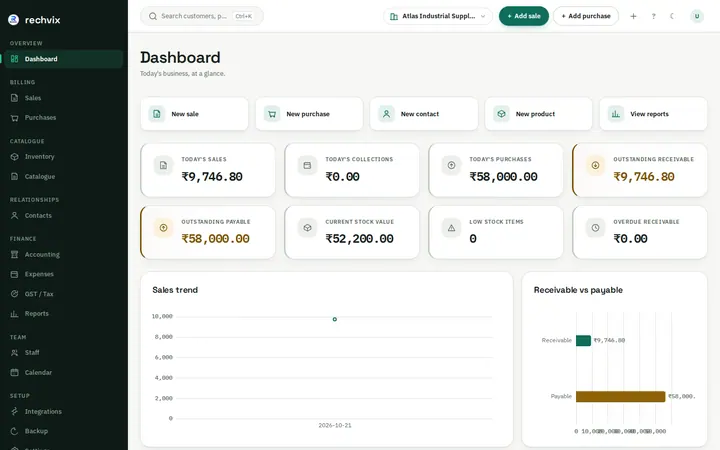This screenshot has height=450, width=720.
Task: Click Overdue Receivable clock icon
Action: click(x=596, y=228)
